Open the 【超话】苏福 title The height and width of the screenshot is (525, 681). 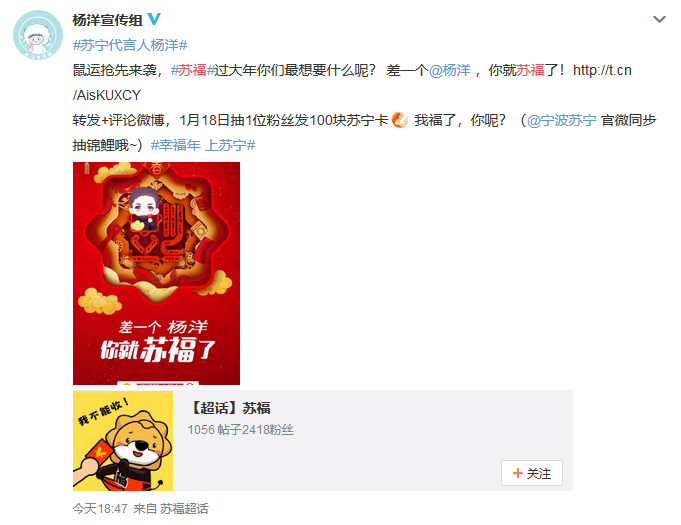click(x=230, y=408)
